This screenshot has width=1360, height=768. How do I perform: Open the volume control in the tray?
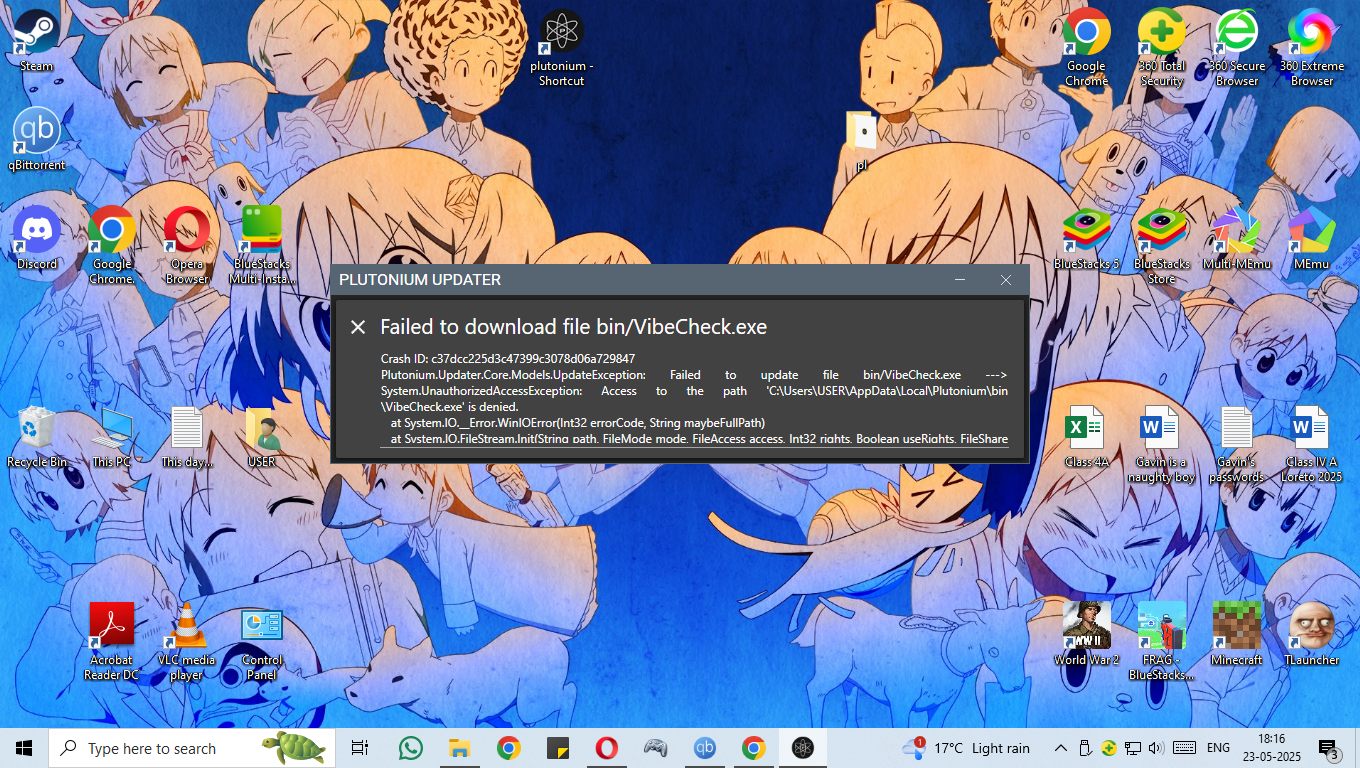click(x=1156, y=748)
